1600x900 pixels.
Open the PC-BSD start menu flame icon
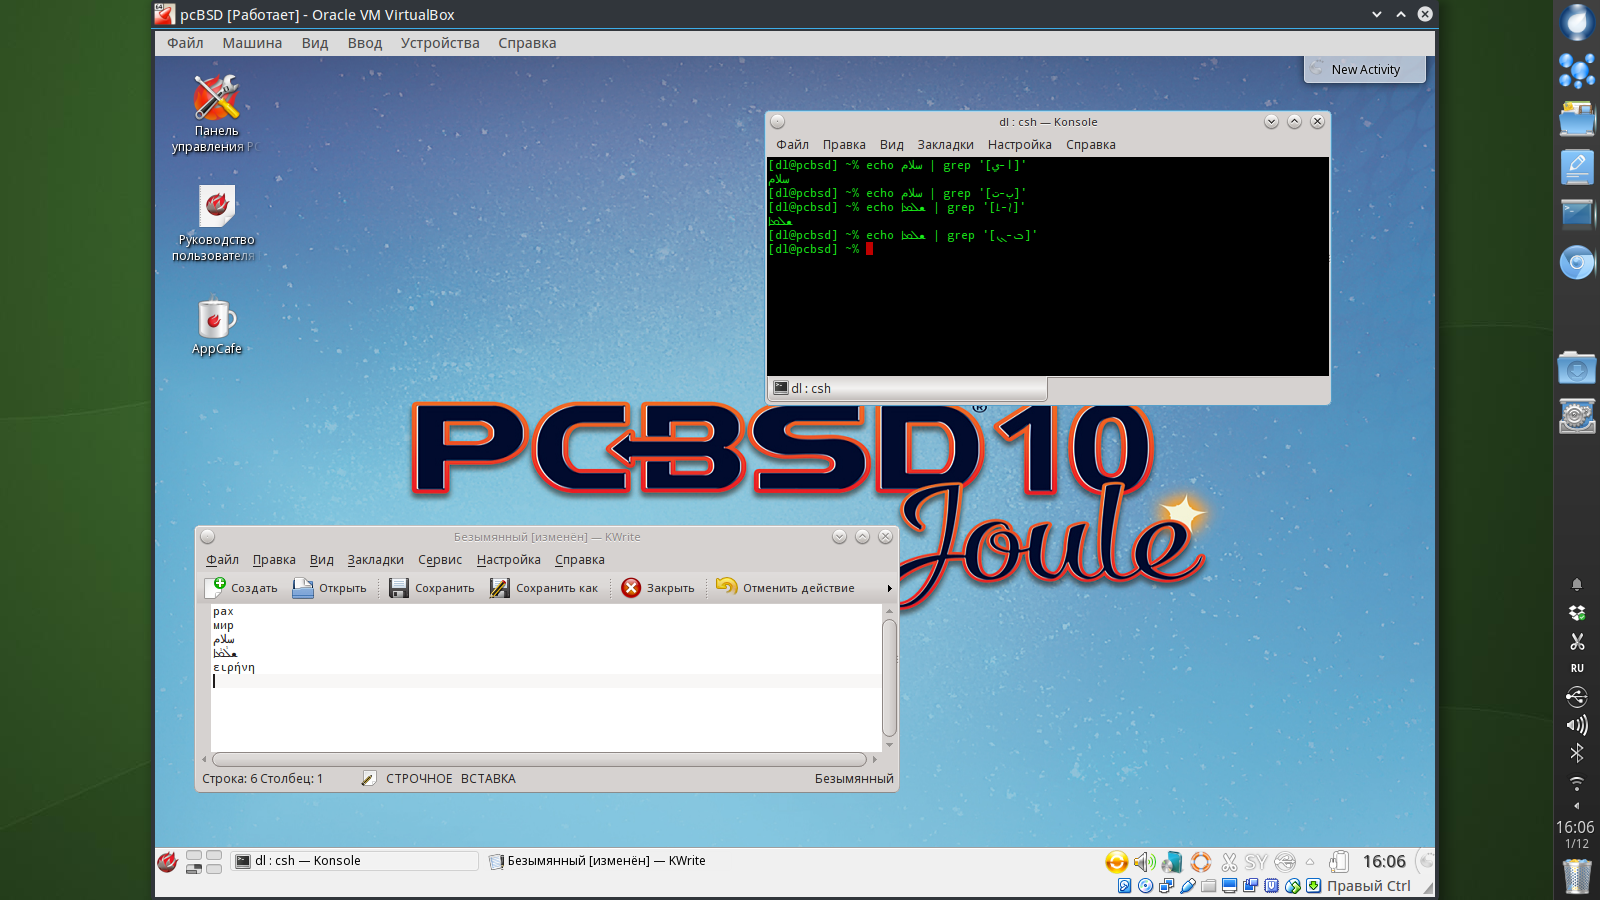168,861
